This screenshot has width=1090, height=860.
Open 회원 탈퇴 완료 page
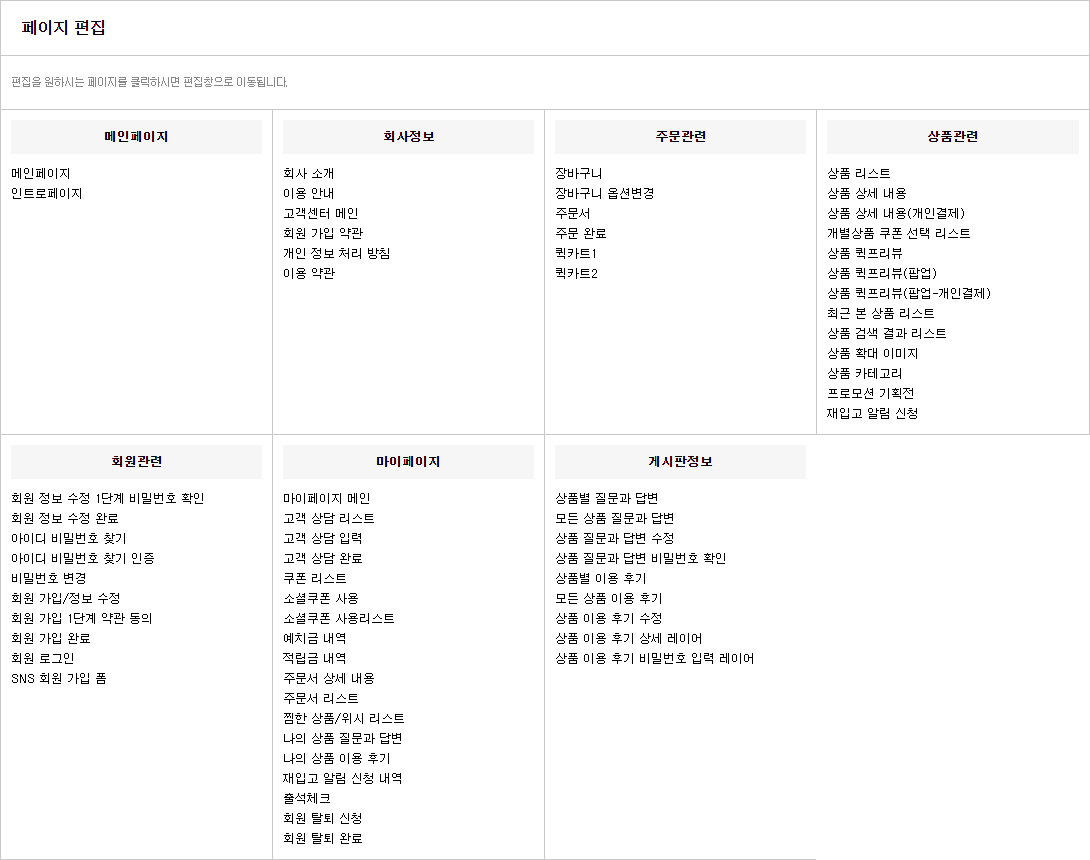coord(323,839)
